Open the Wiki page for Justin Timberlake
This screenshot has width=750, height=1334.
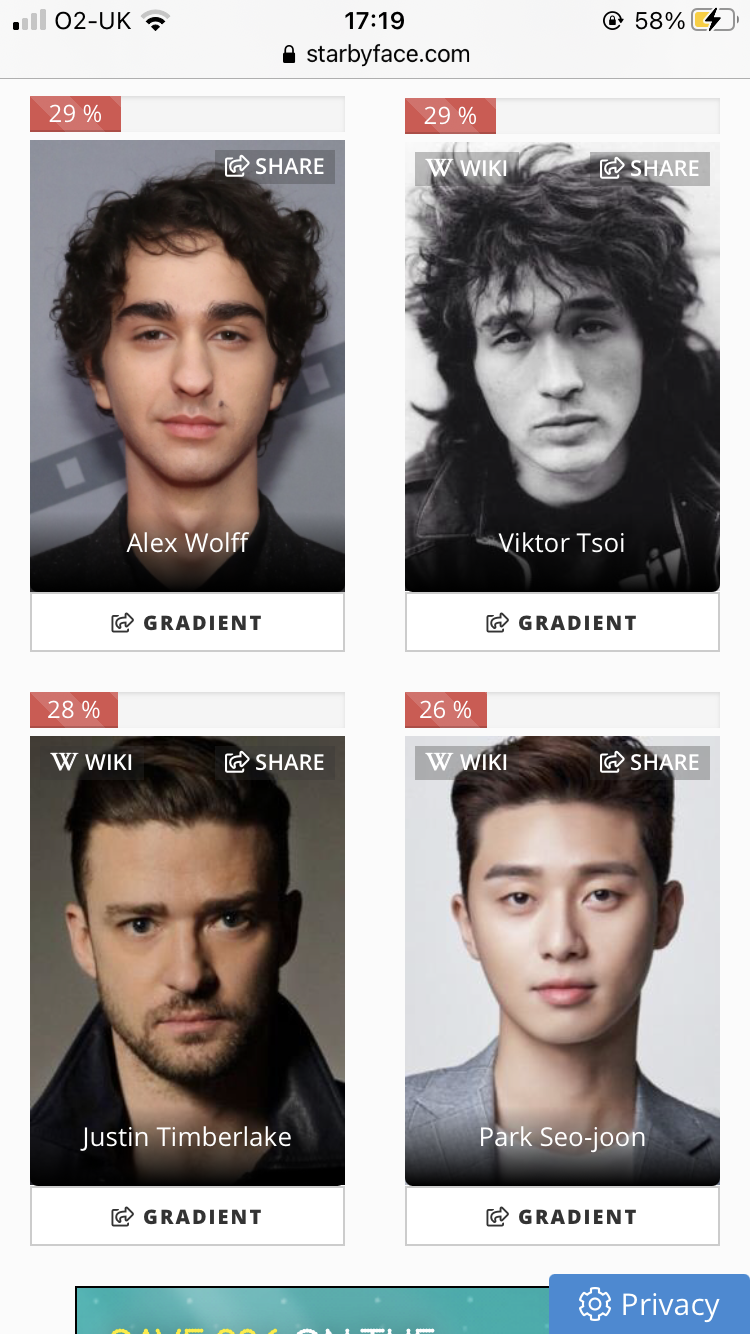tap(92, 762)
